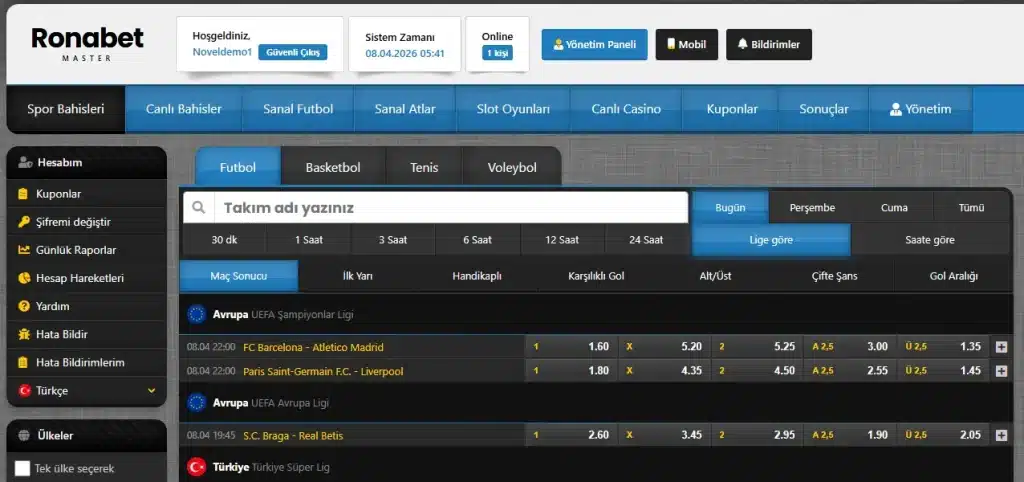Click the Günlük Raporlar chart icon
The image size is (1024, 482).
24,250
